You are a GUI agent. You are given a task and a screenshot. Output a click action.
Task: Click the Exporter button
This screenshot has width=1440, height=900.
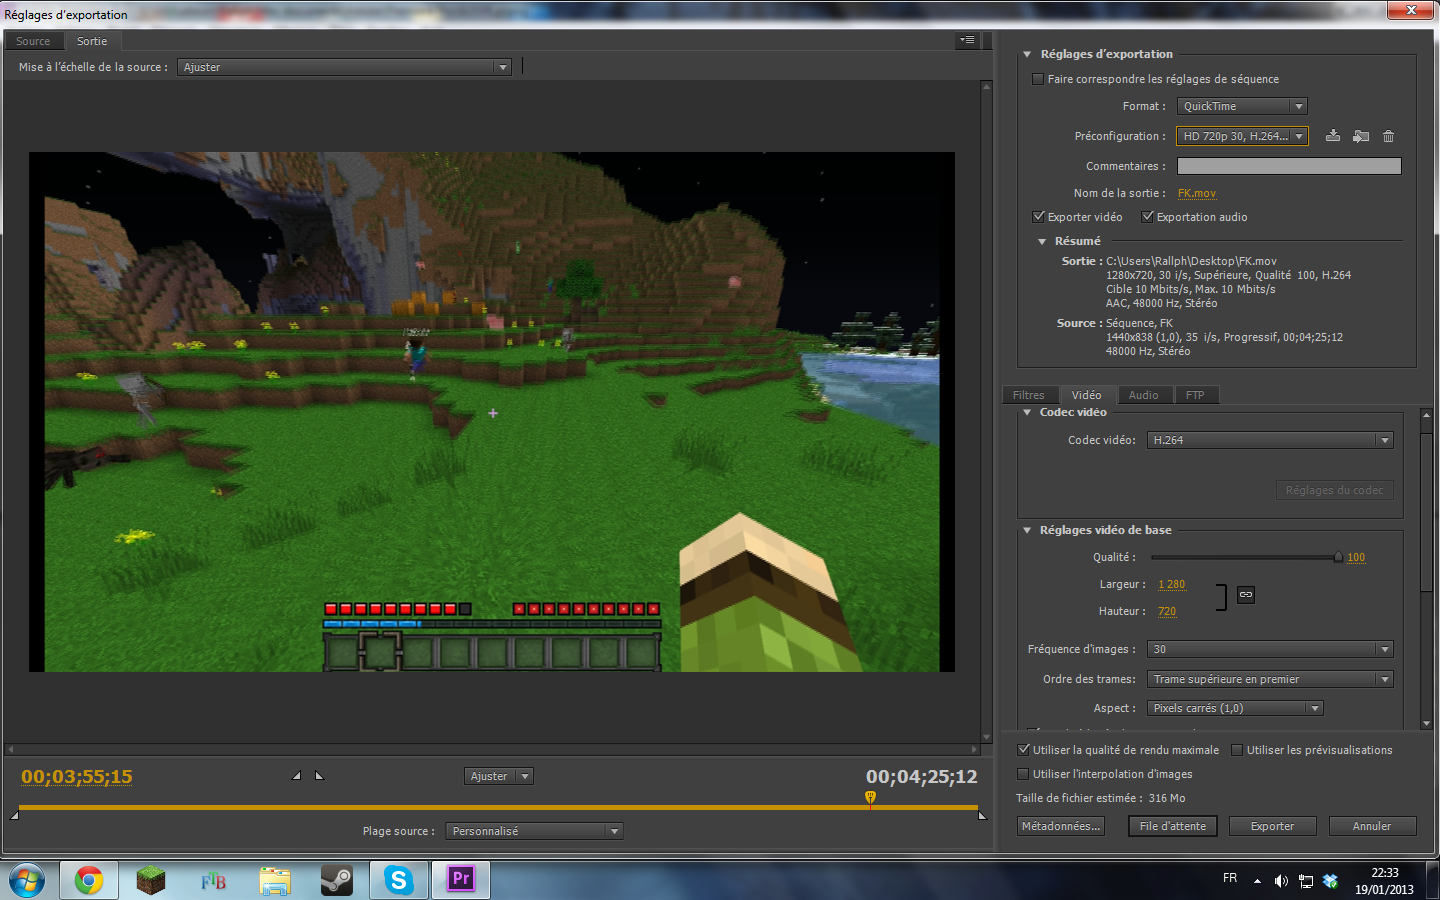point(1272,826)
